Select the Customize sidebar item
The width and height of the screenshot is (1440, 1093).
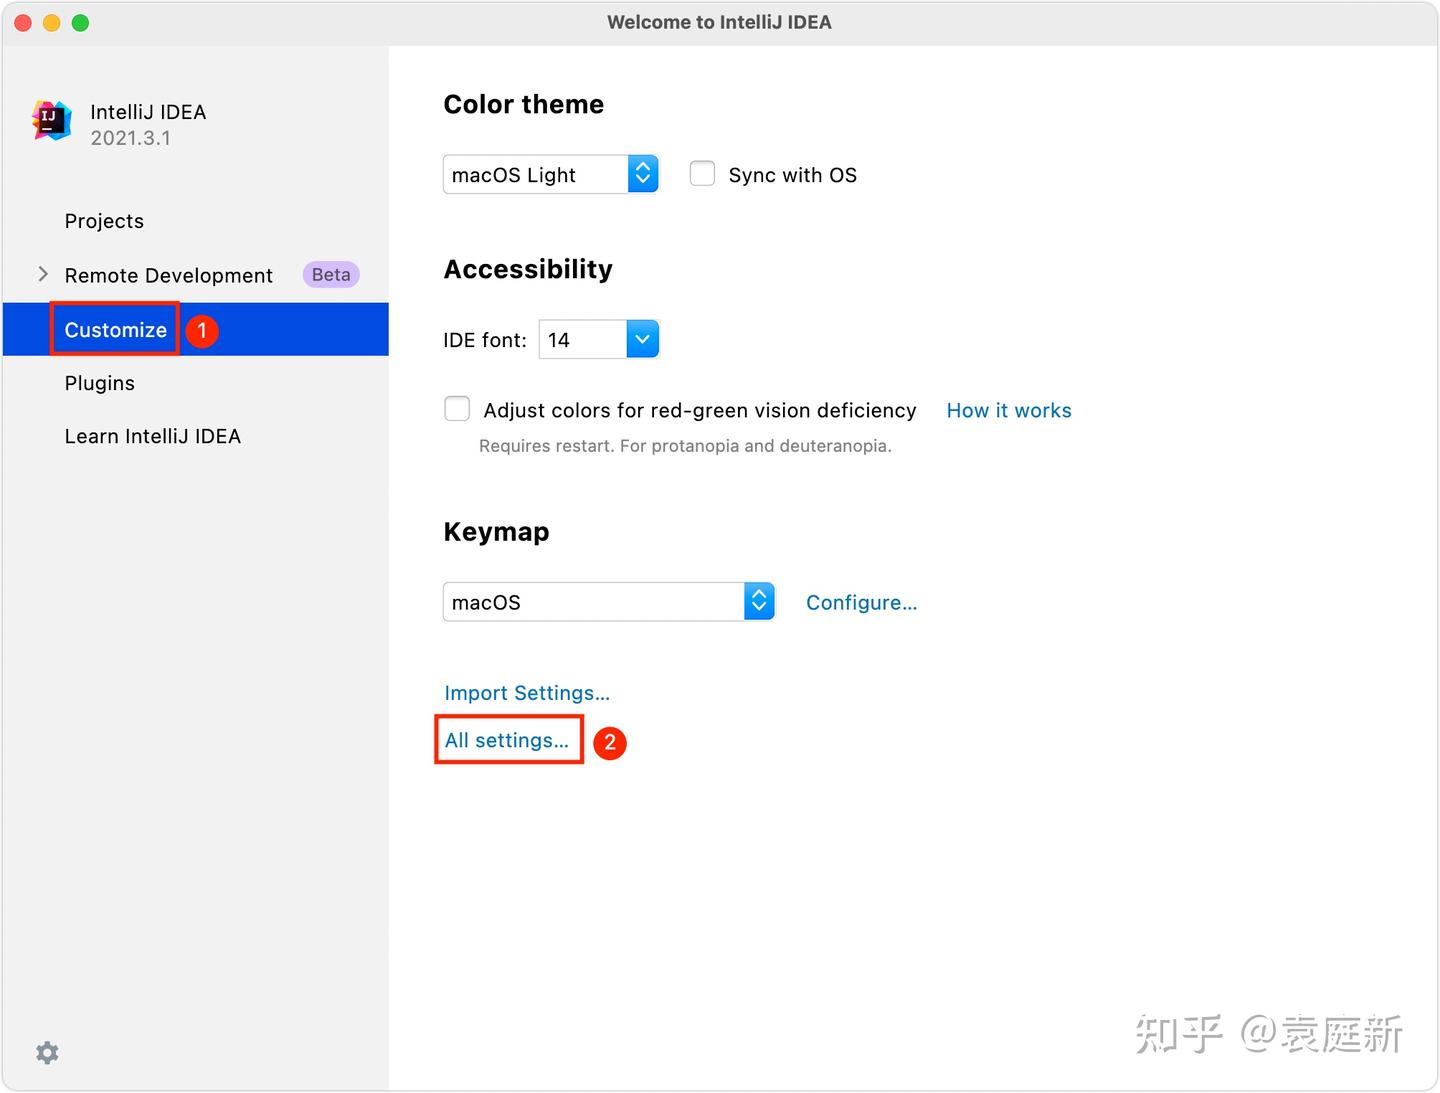[x=195, y=329]
